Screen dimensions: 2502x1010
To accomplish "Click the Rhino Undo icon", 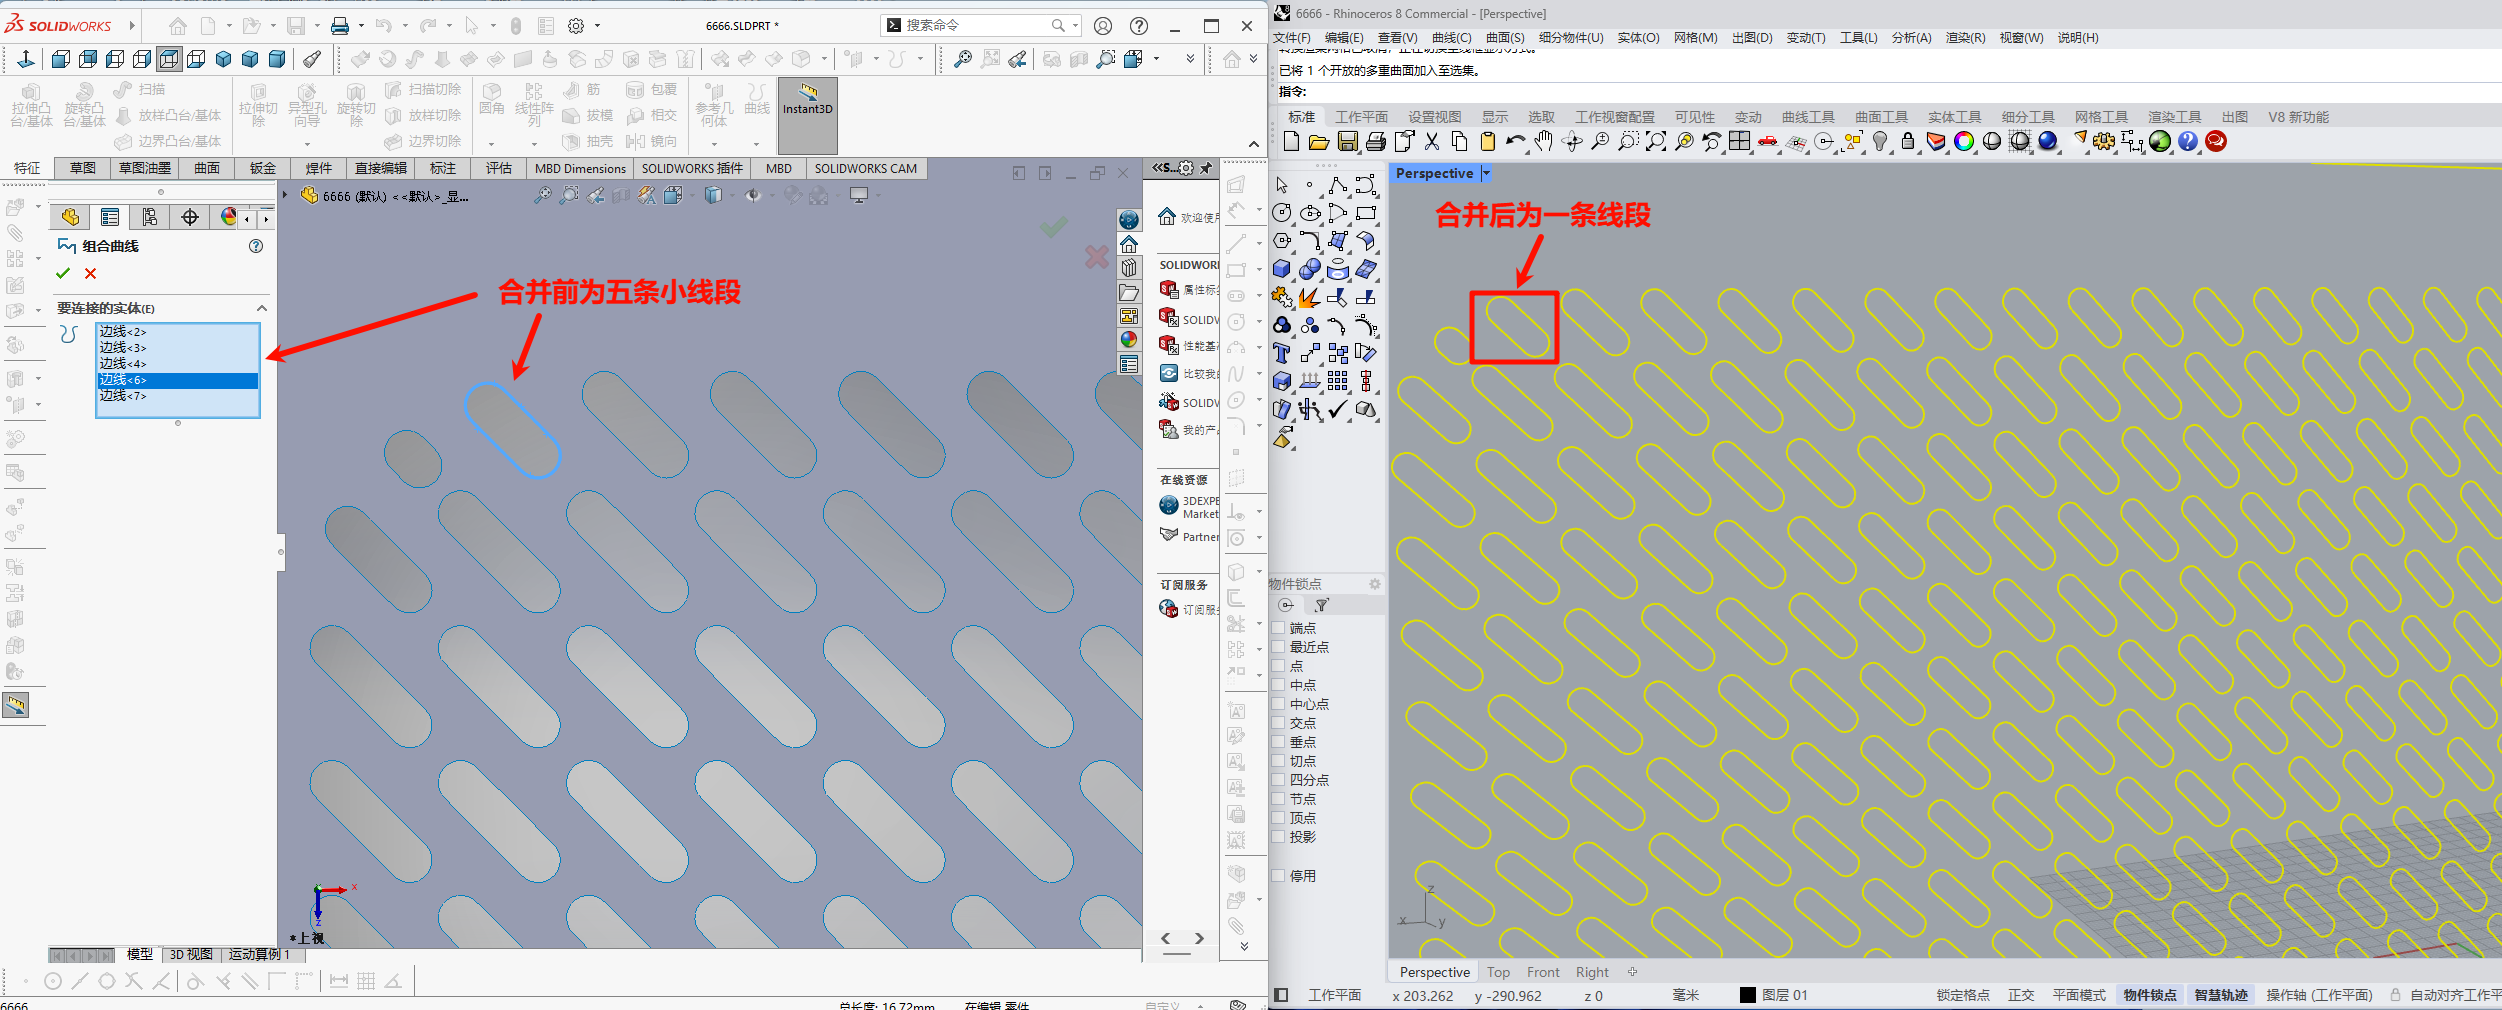I will click(x=1515, y=142).
